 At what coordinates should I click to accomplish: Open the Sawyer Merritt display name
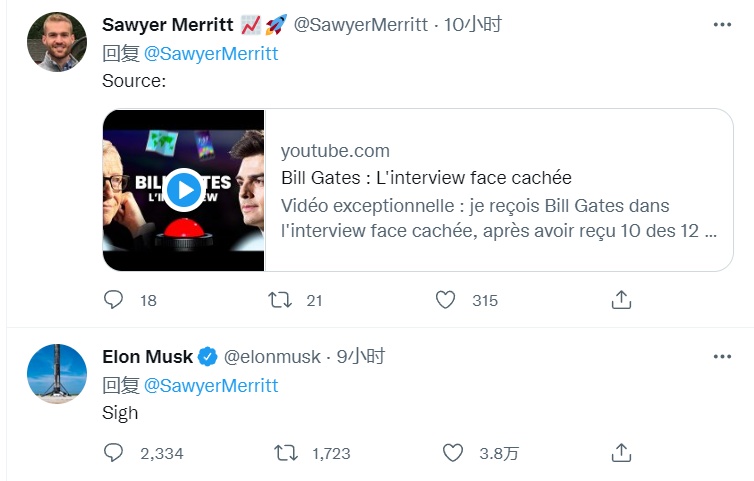pos(166,25)
